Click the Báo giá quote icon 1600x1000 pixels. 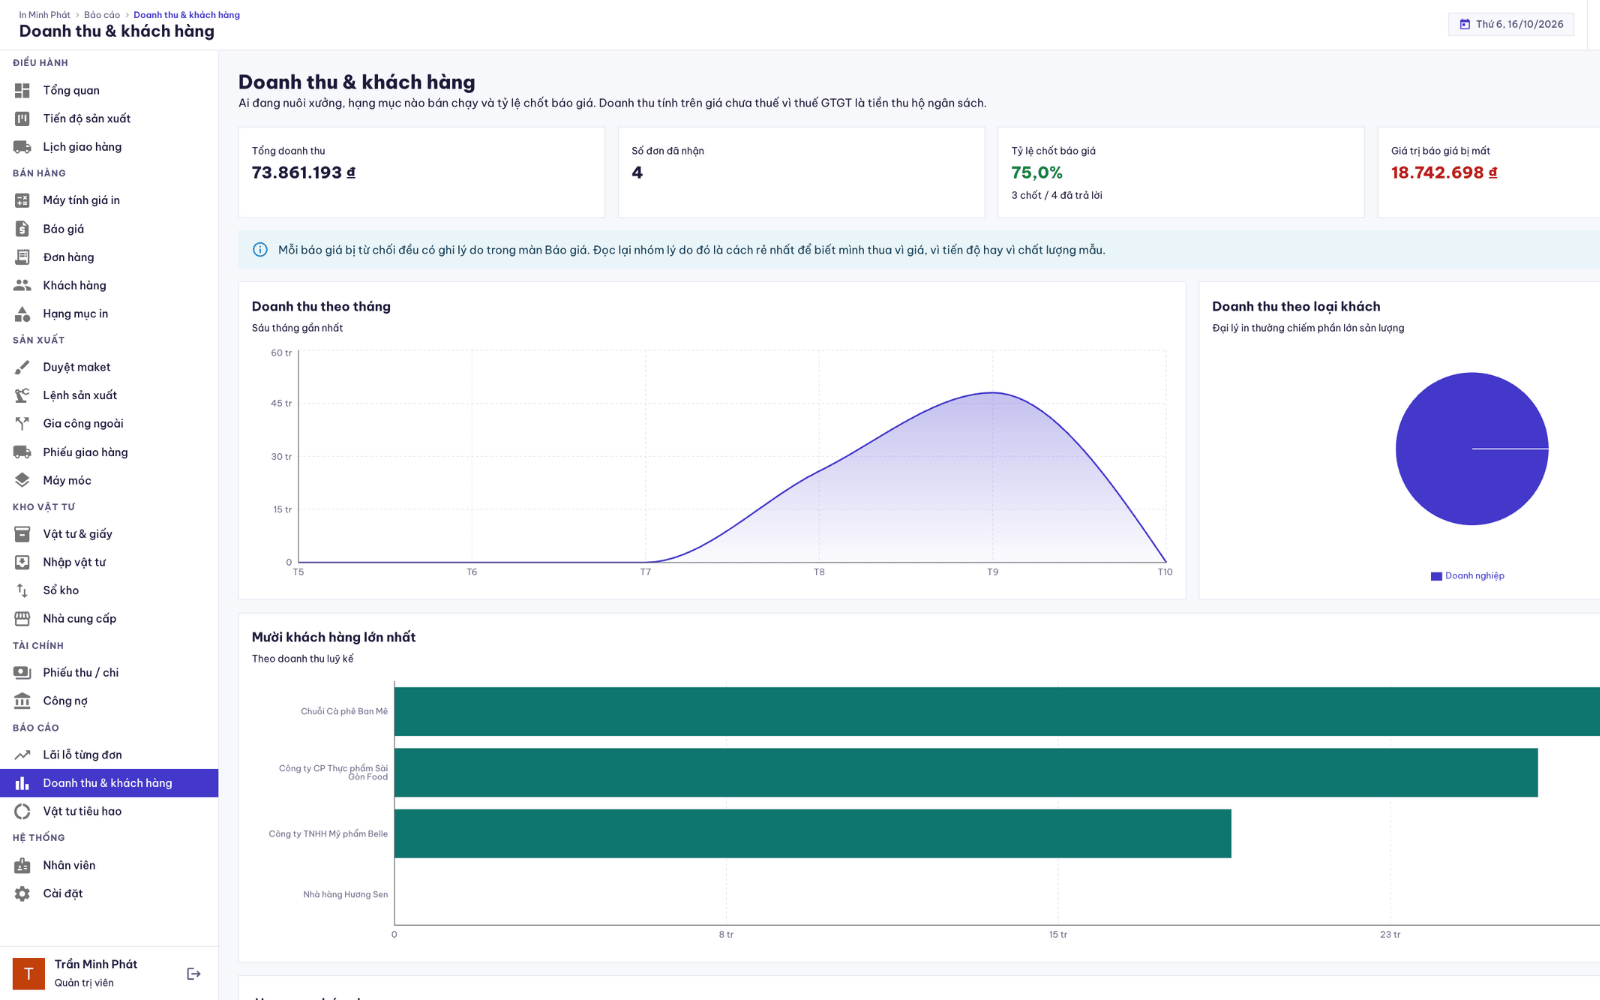22,229
